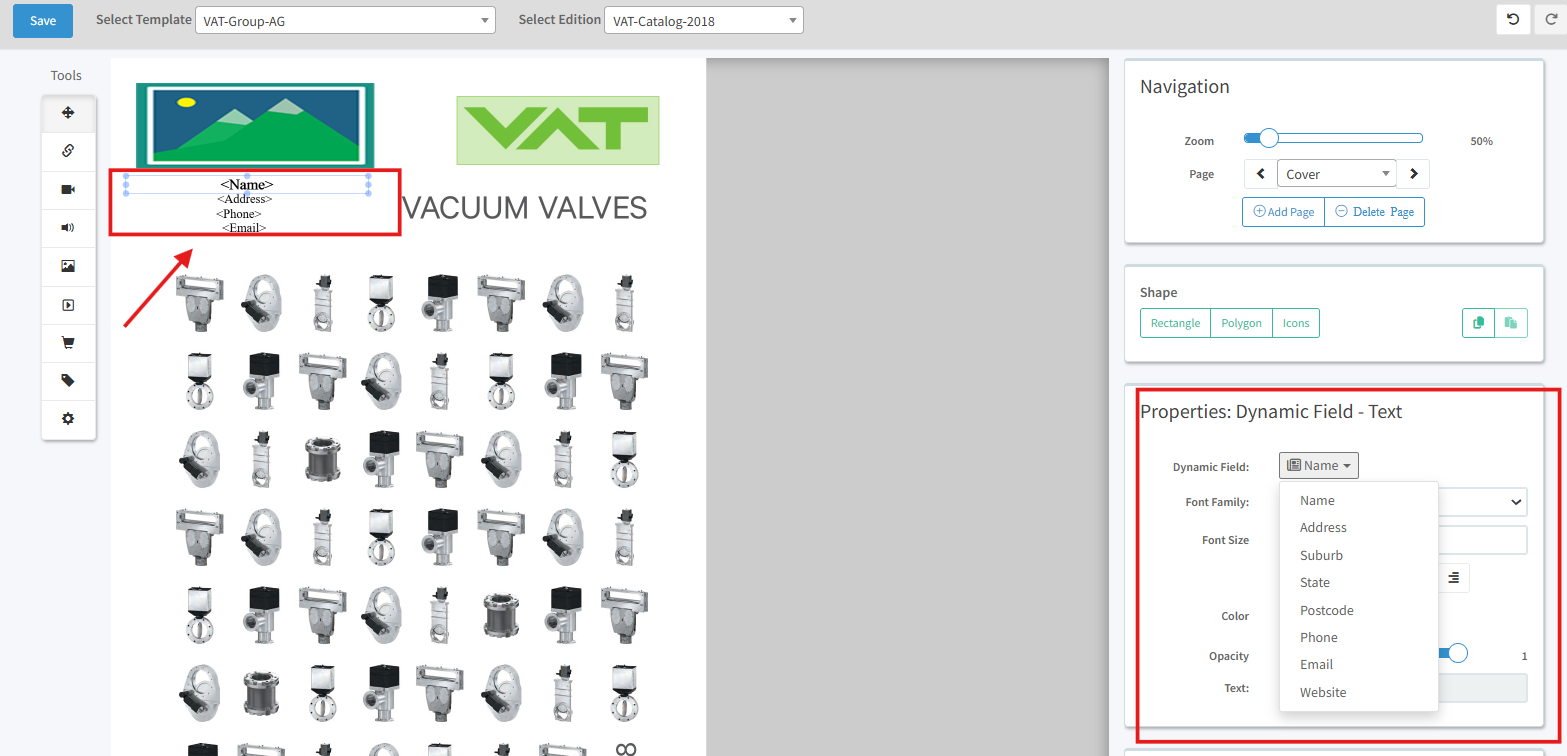1567x756 pixels.
Task: Open the Page dropdown showing Cover
Action: click(1336, 174)
